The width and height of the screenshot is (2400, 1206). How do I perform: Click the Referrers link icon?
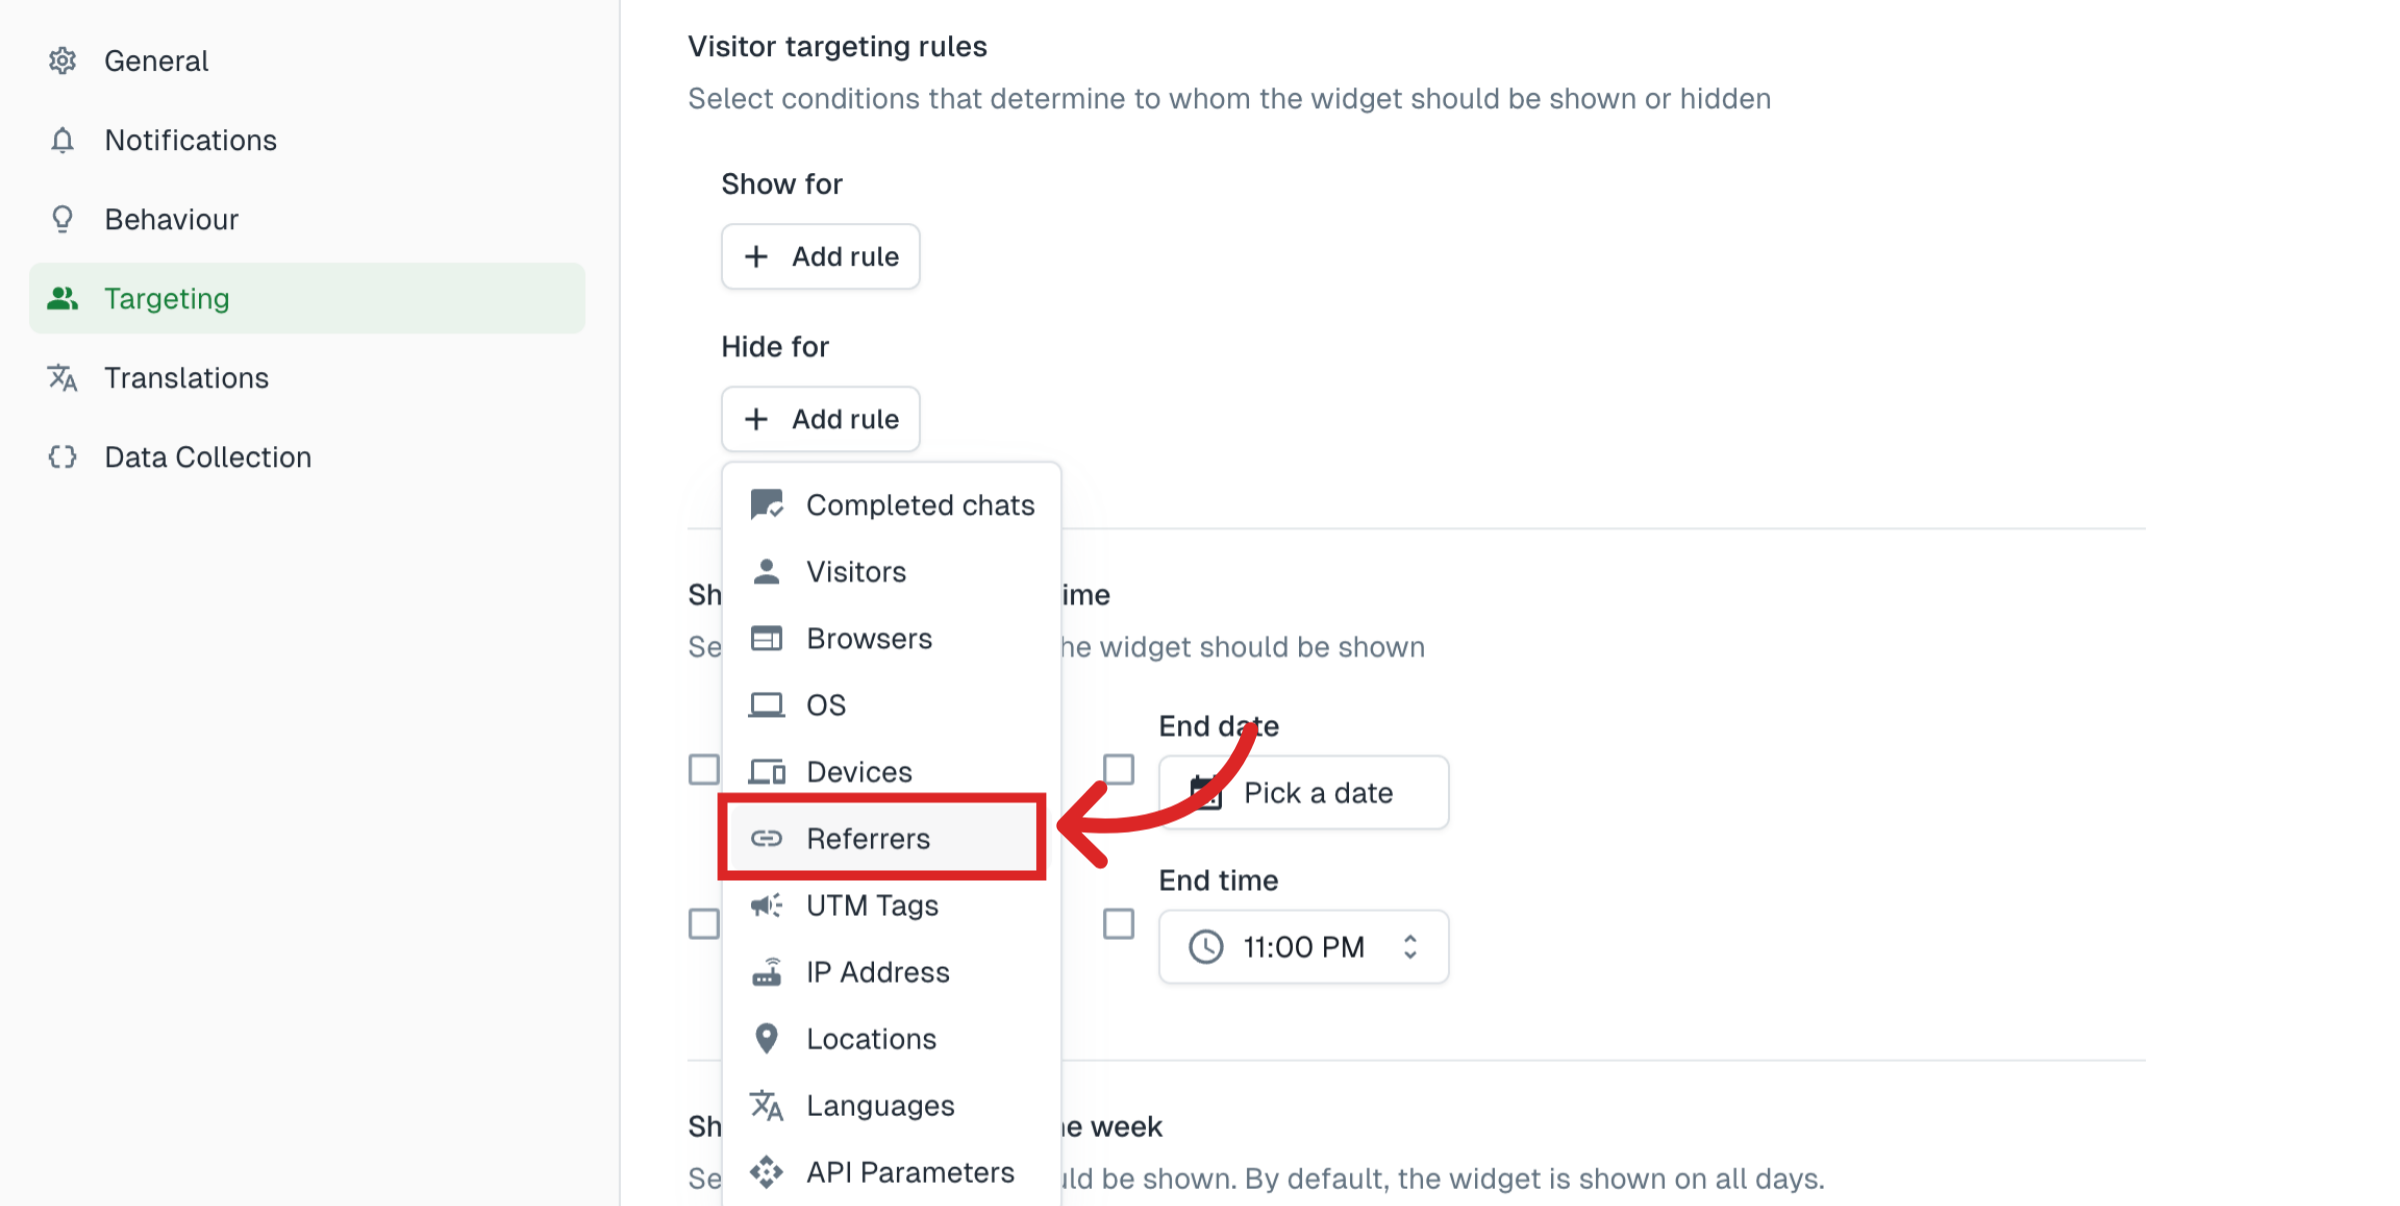click(766, 838)
